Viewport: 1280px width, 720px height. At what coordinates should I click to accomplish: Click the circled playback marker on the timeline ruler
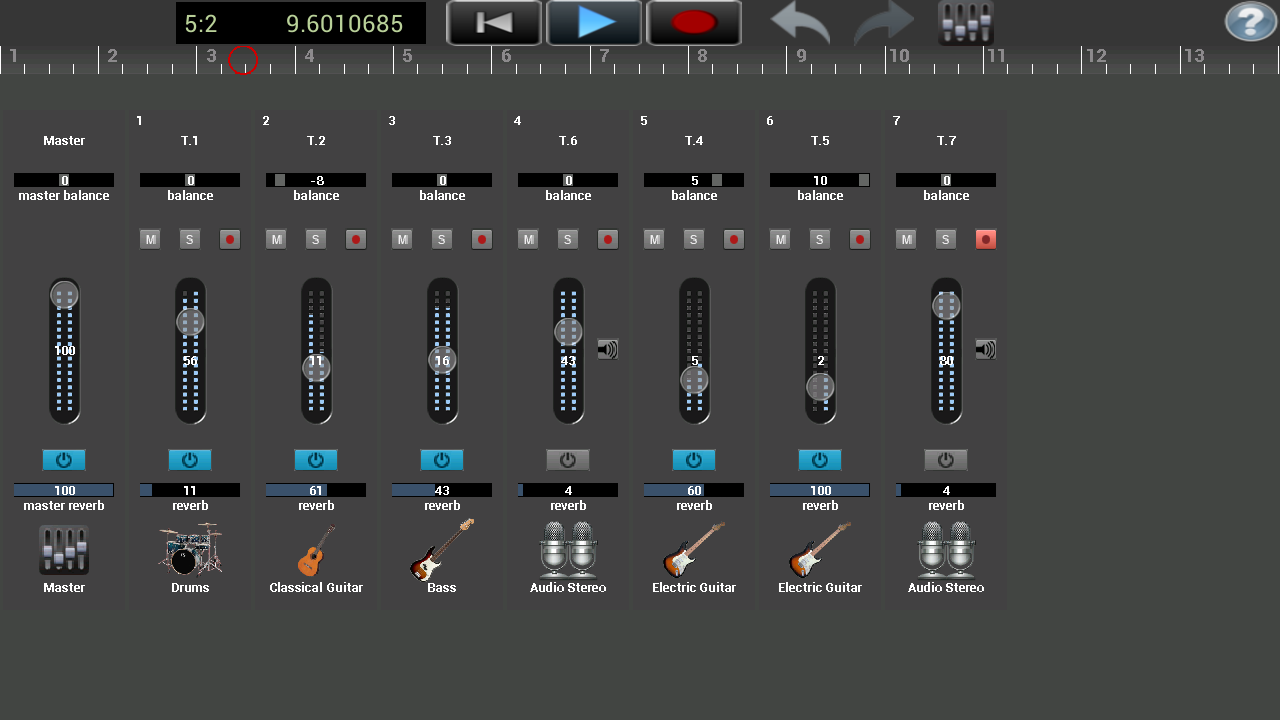pyautogui.click(x=244, y=61)
